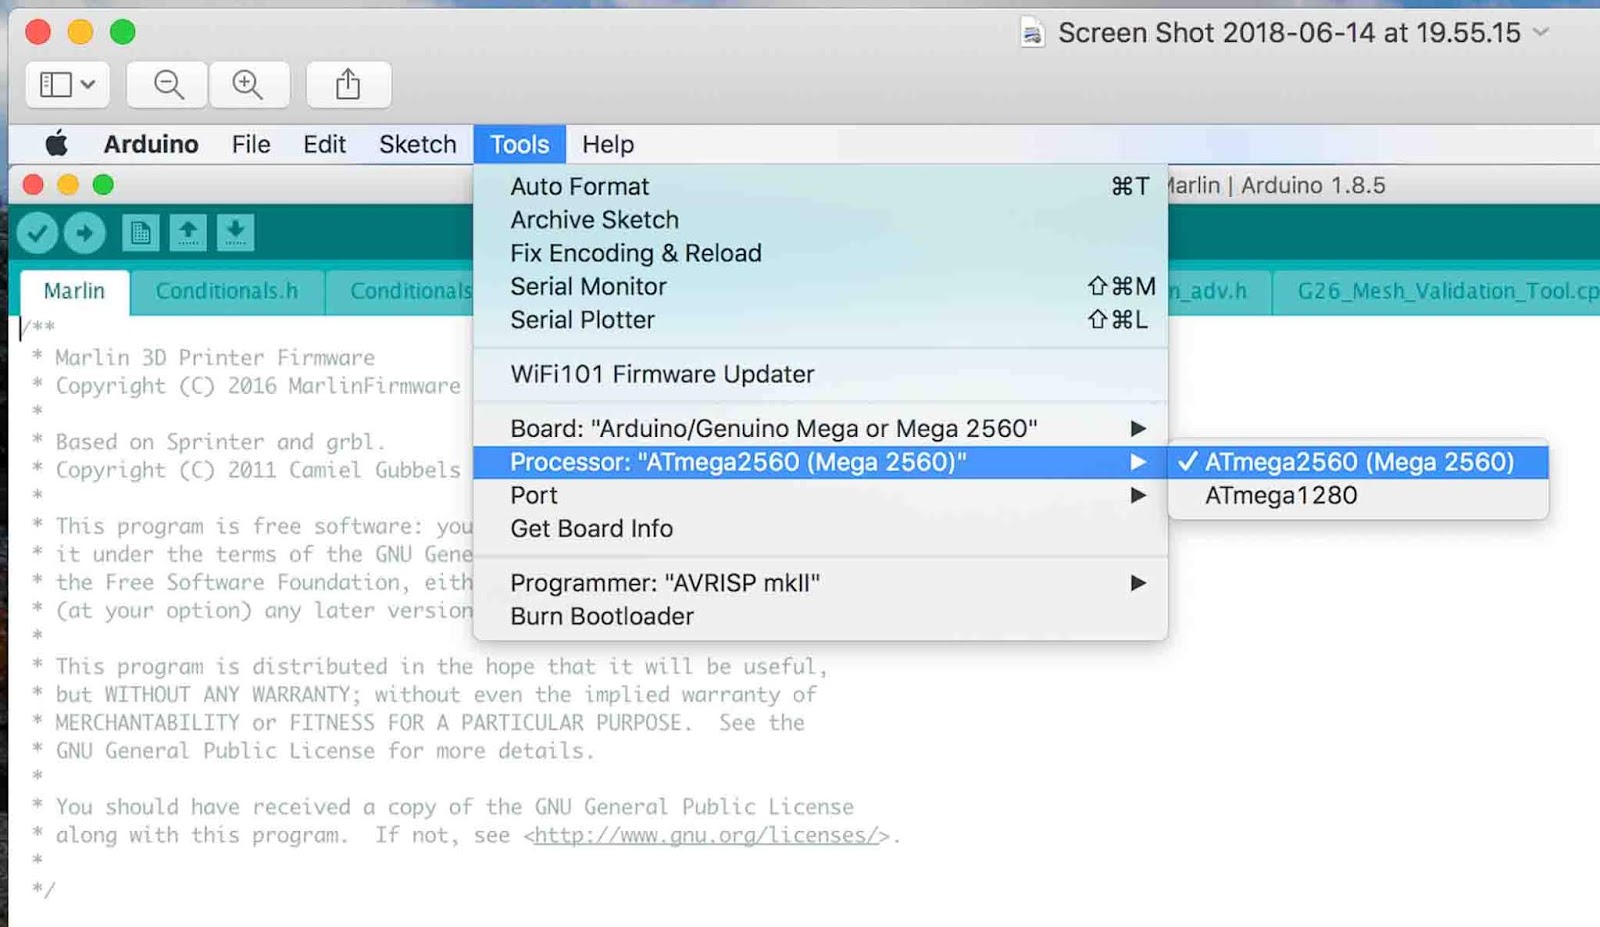Choose ATmega1280 processor option
The height and width of the screenshot is (927, 1600).
coord(1281,496)
